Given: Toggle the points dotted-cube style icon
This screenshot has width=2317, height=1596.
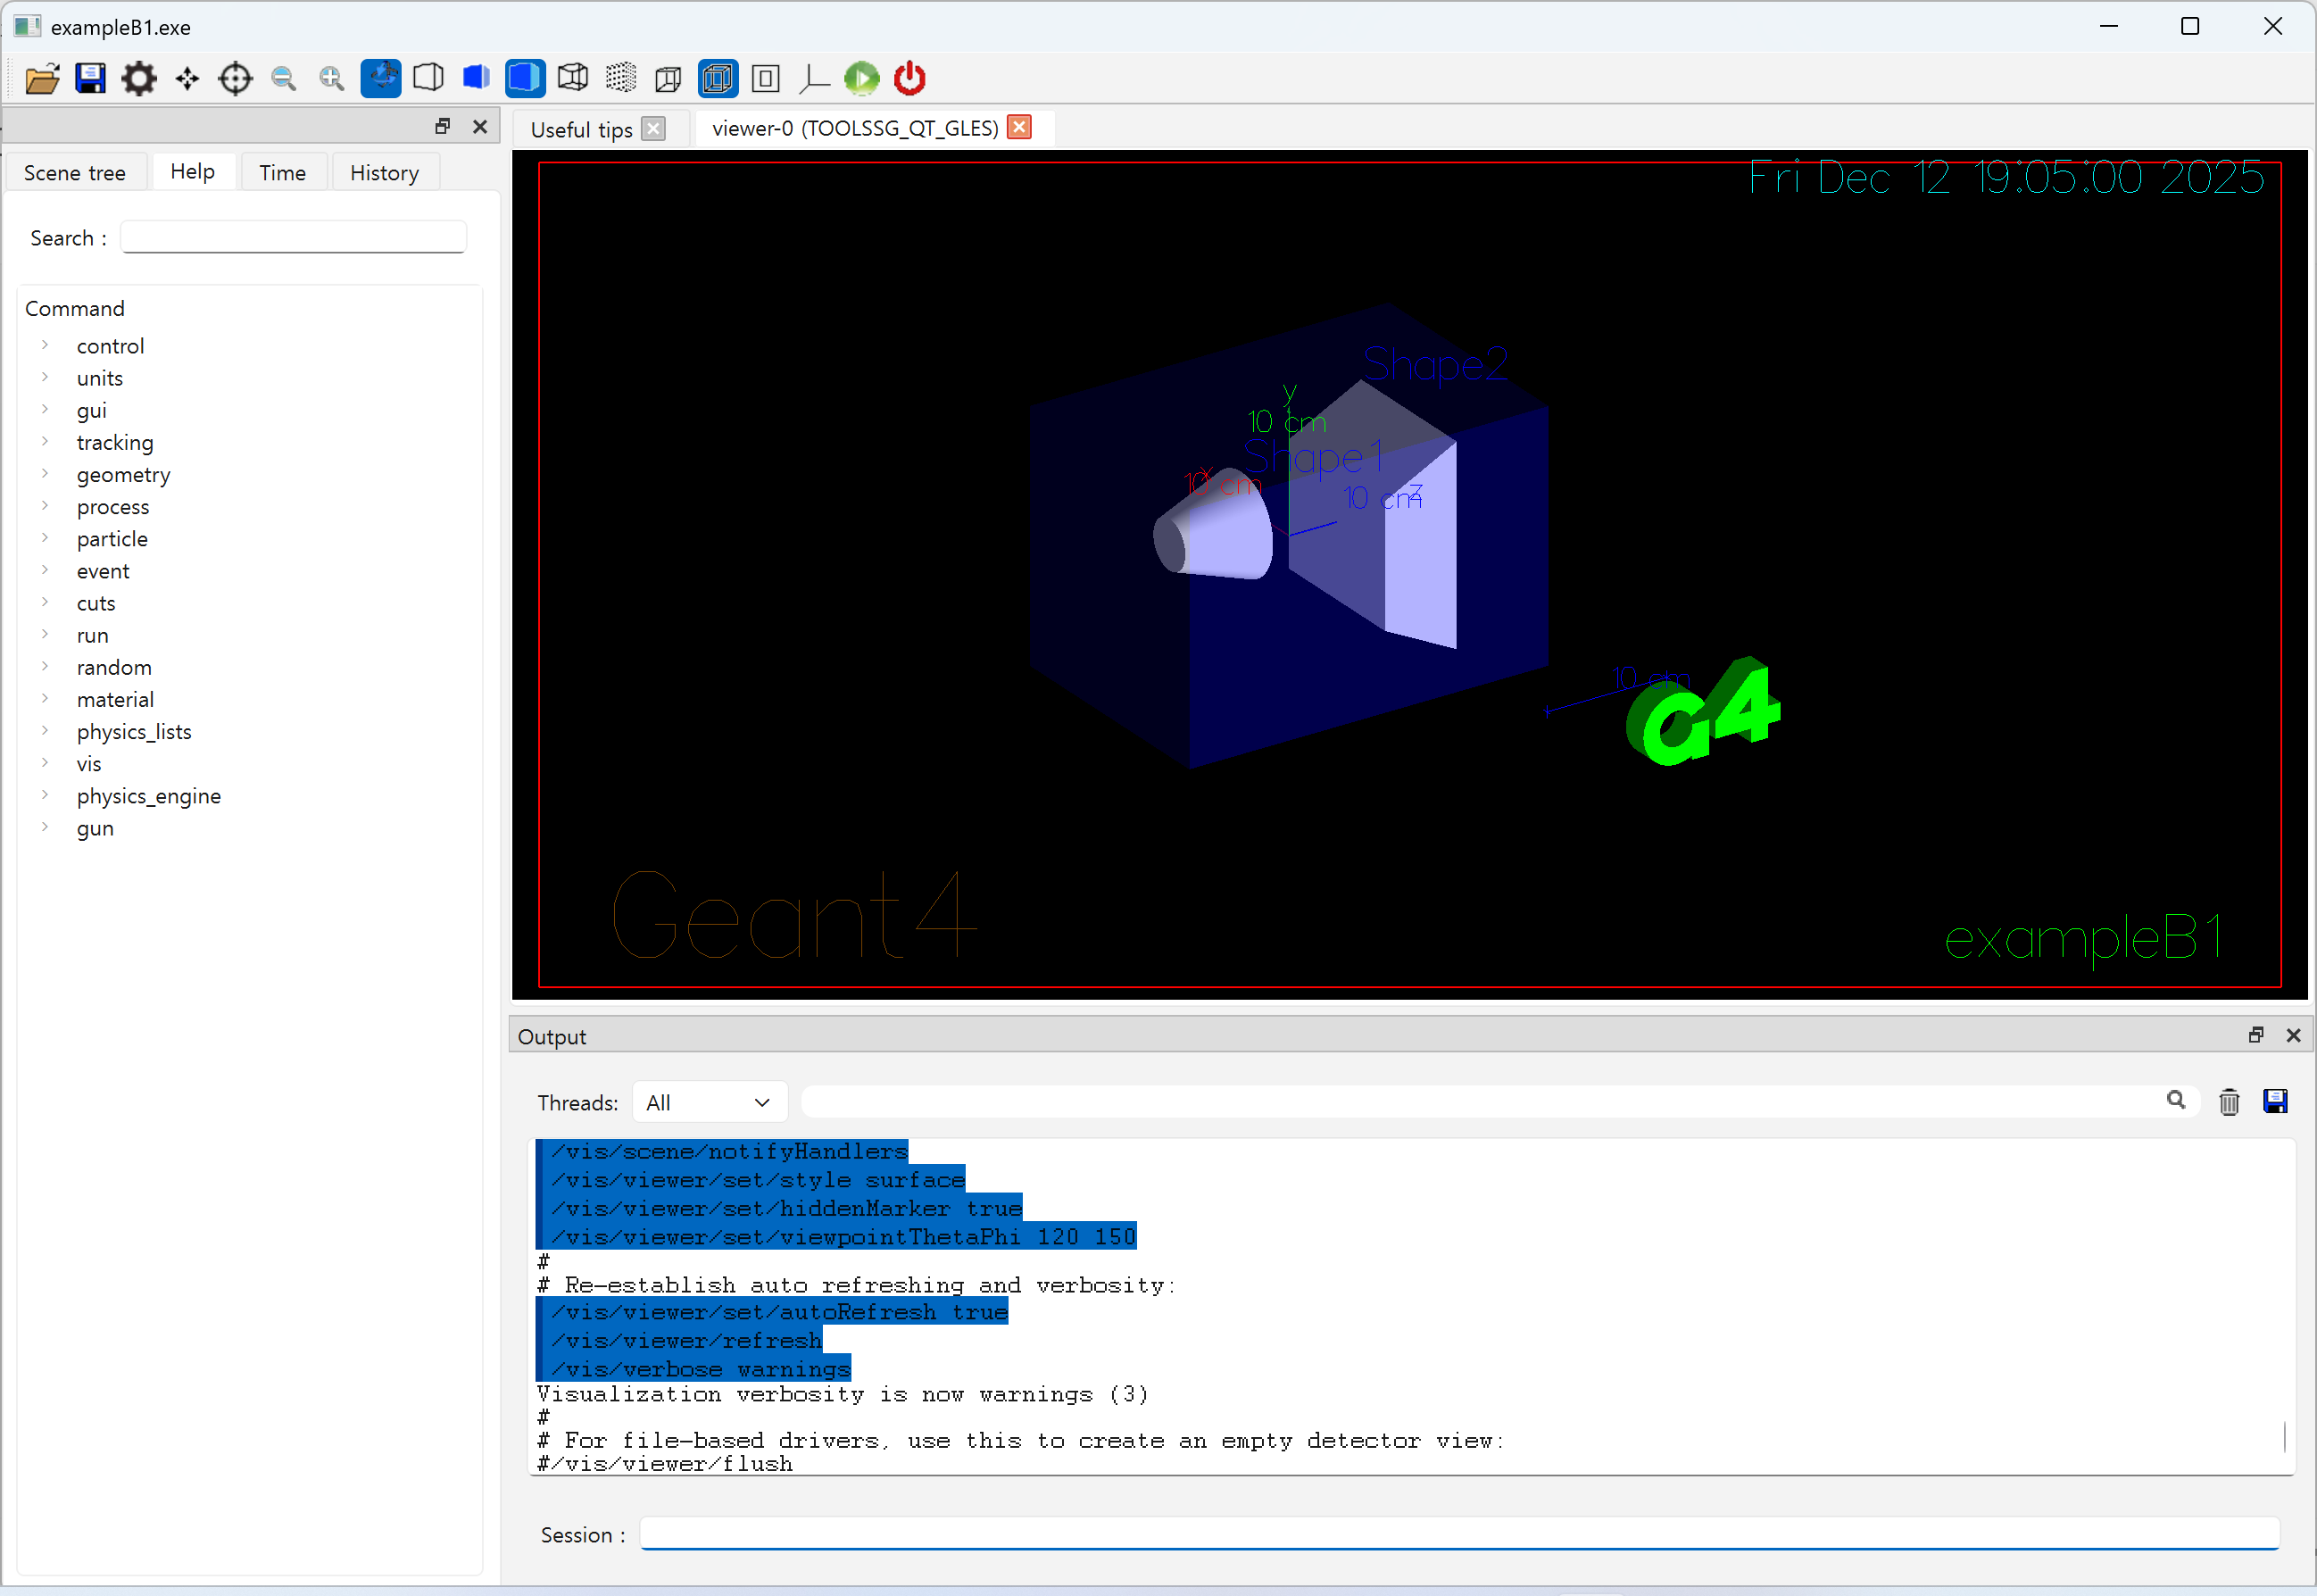Looking at the screenshot, I should 621,78.
